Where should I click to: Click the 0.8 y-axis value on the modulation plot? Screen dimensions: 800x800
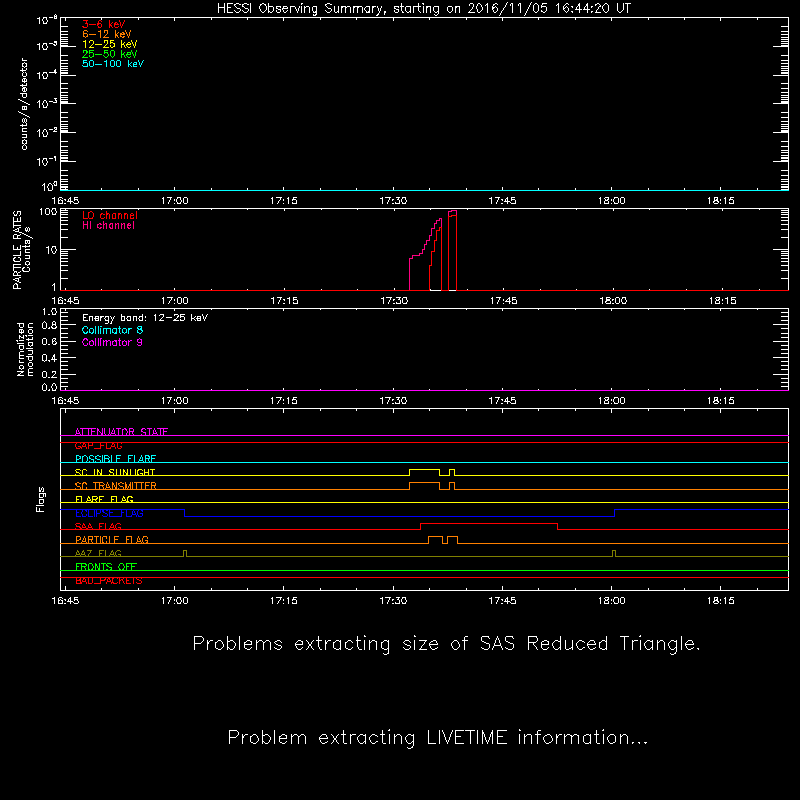pyautogui.click(x=49, y=326)
